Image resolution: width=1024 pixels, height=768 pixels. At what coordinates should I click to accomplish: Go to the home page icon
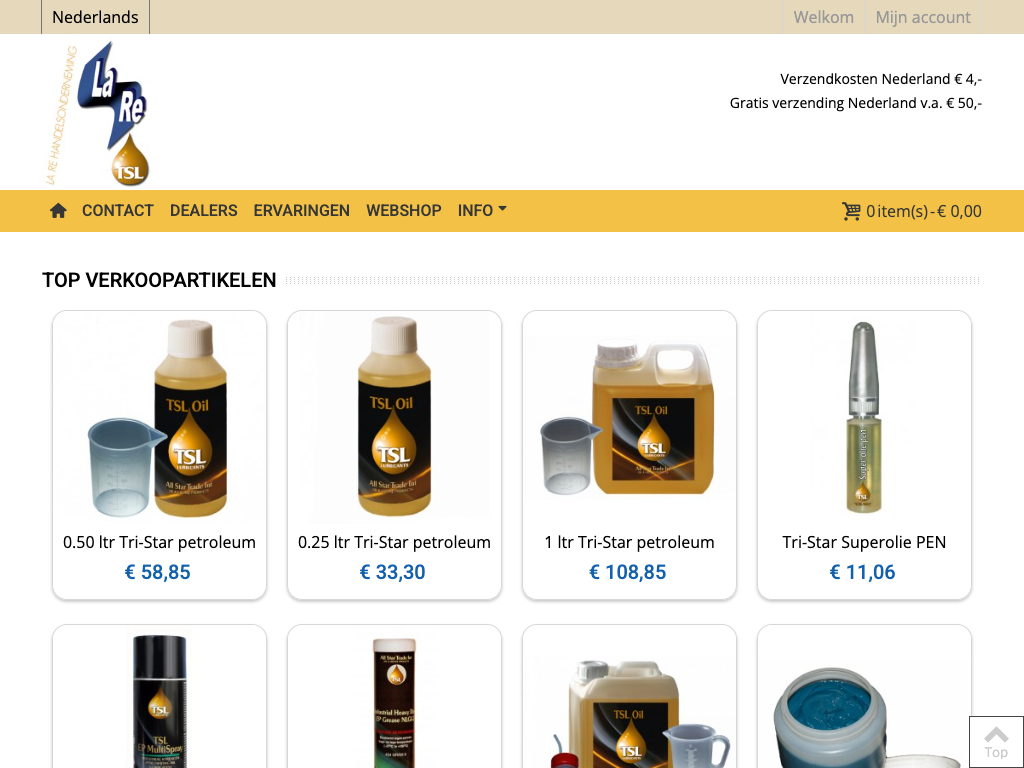coord(58,210)
